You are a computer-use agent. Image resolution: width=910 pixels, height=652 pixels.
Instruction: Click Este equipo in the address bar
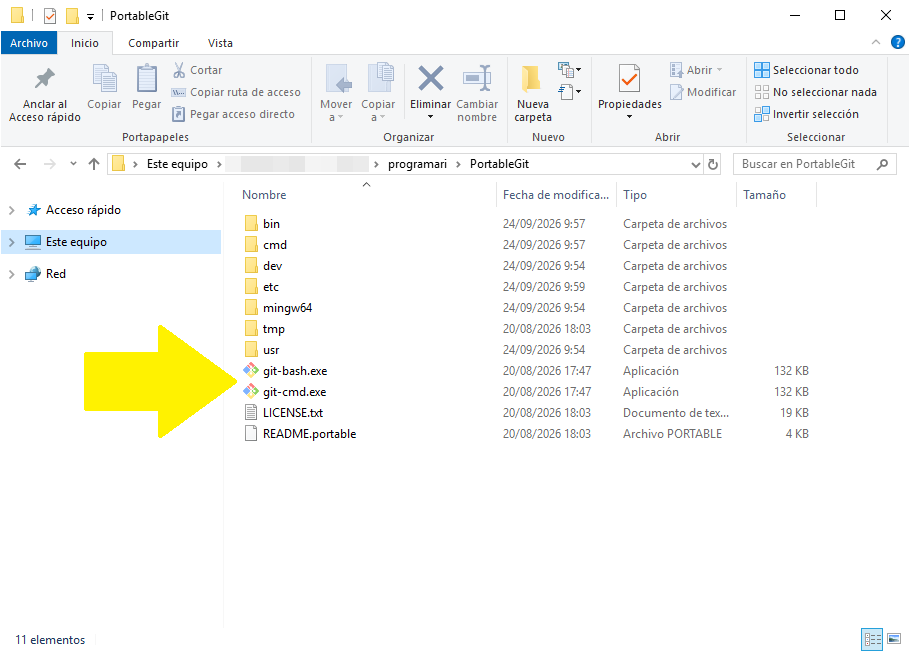[177, 164]
